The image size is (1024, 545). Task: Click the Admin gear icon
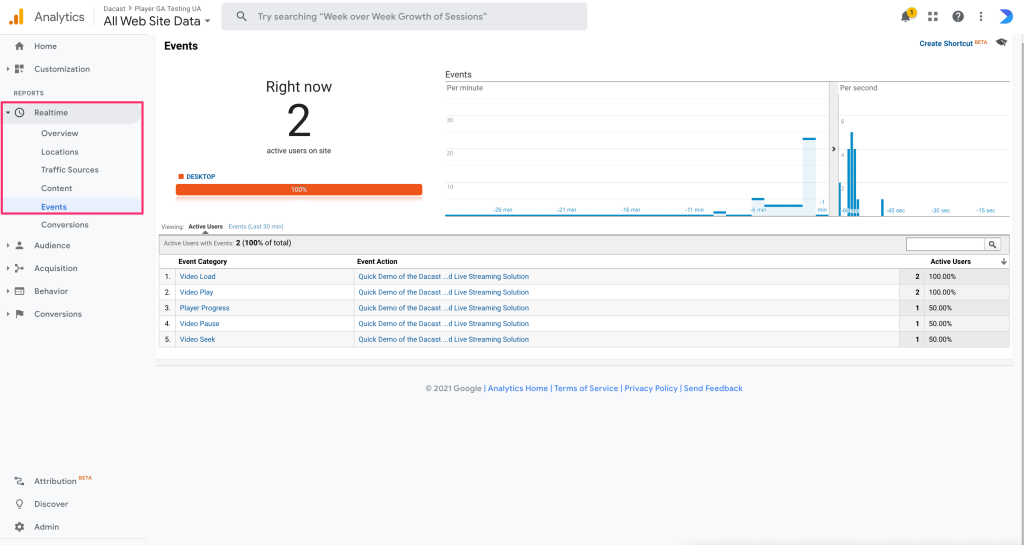pyautogui.click(x=20, y=527)
